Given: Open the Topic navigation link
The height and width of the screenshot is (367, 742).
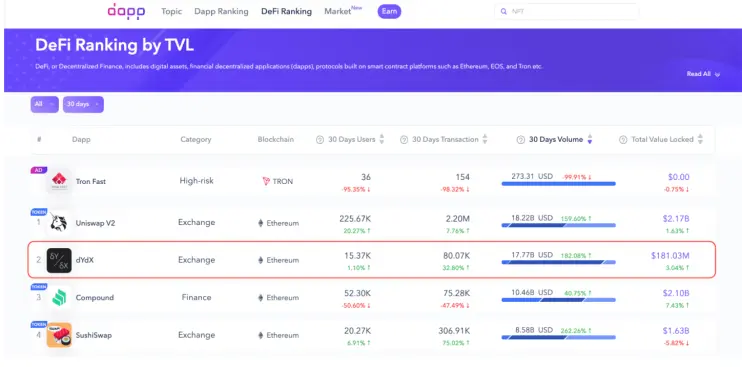Looking at the screenshot, I should tap(171, 11).
